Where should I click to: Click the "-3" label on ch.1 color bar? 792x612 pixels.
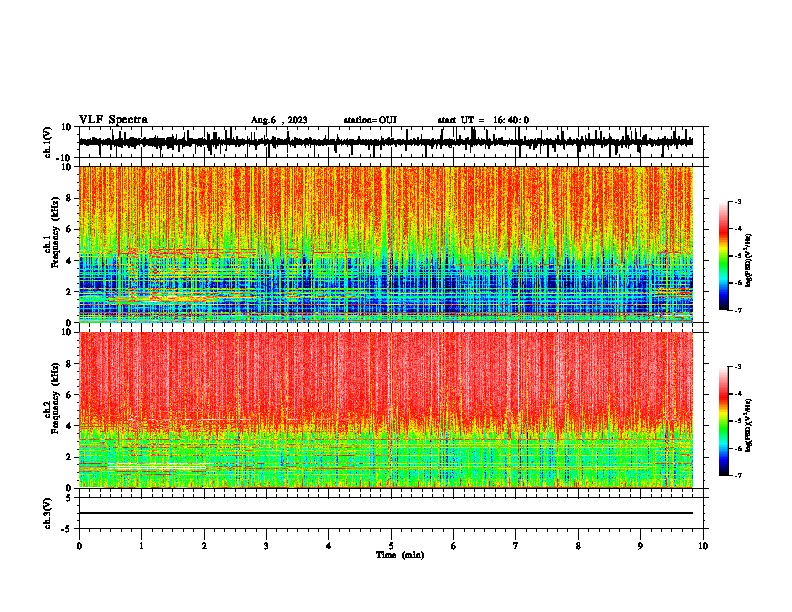tap(737, 202)
